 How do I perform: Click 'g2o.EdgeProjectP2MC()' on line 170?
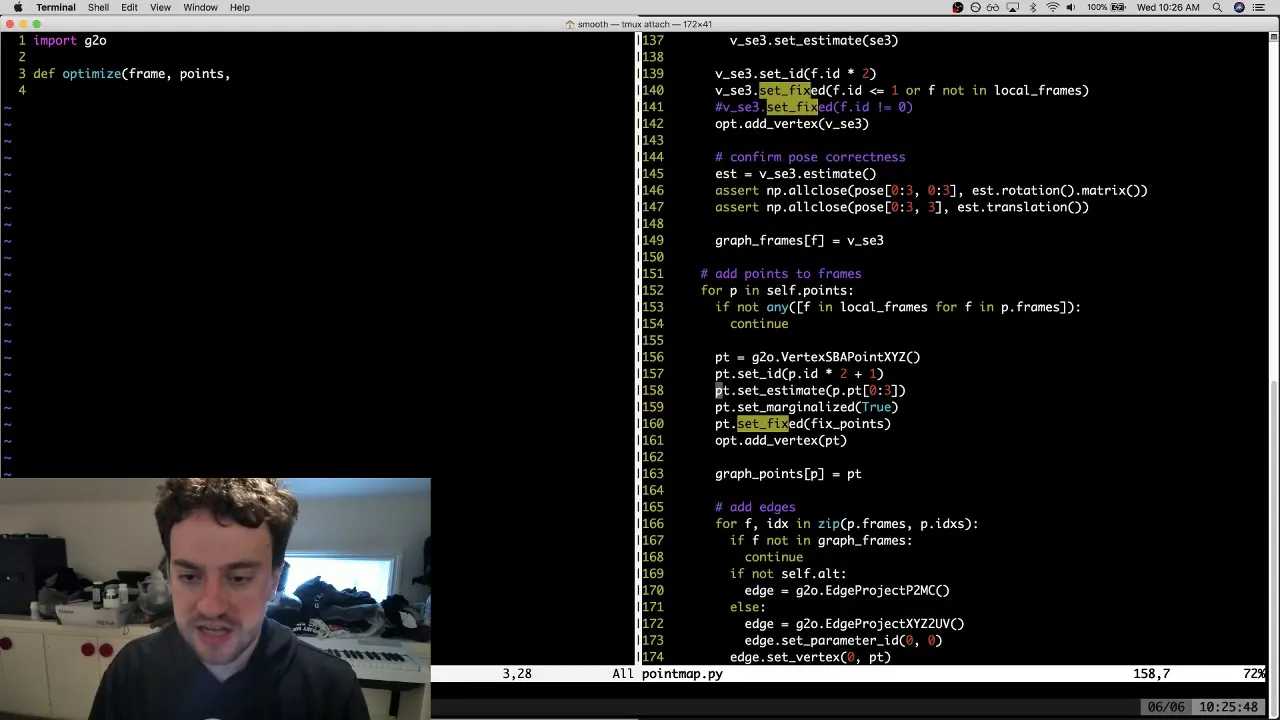[x=873, y=590]
